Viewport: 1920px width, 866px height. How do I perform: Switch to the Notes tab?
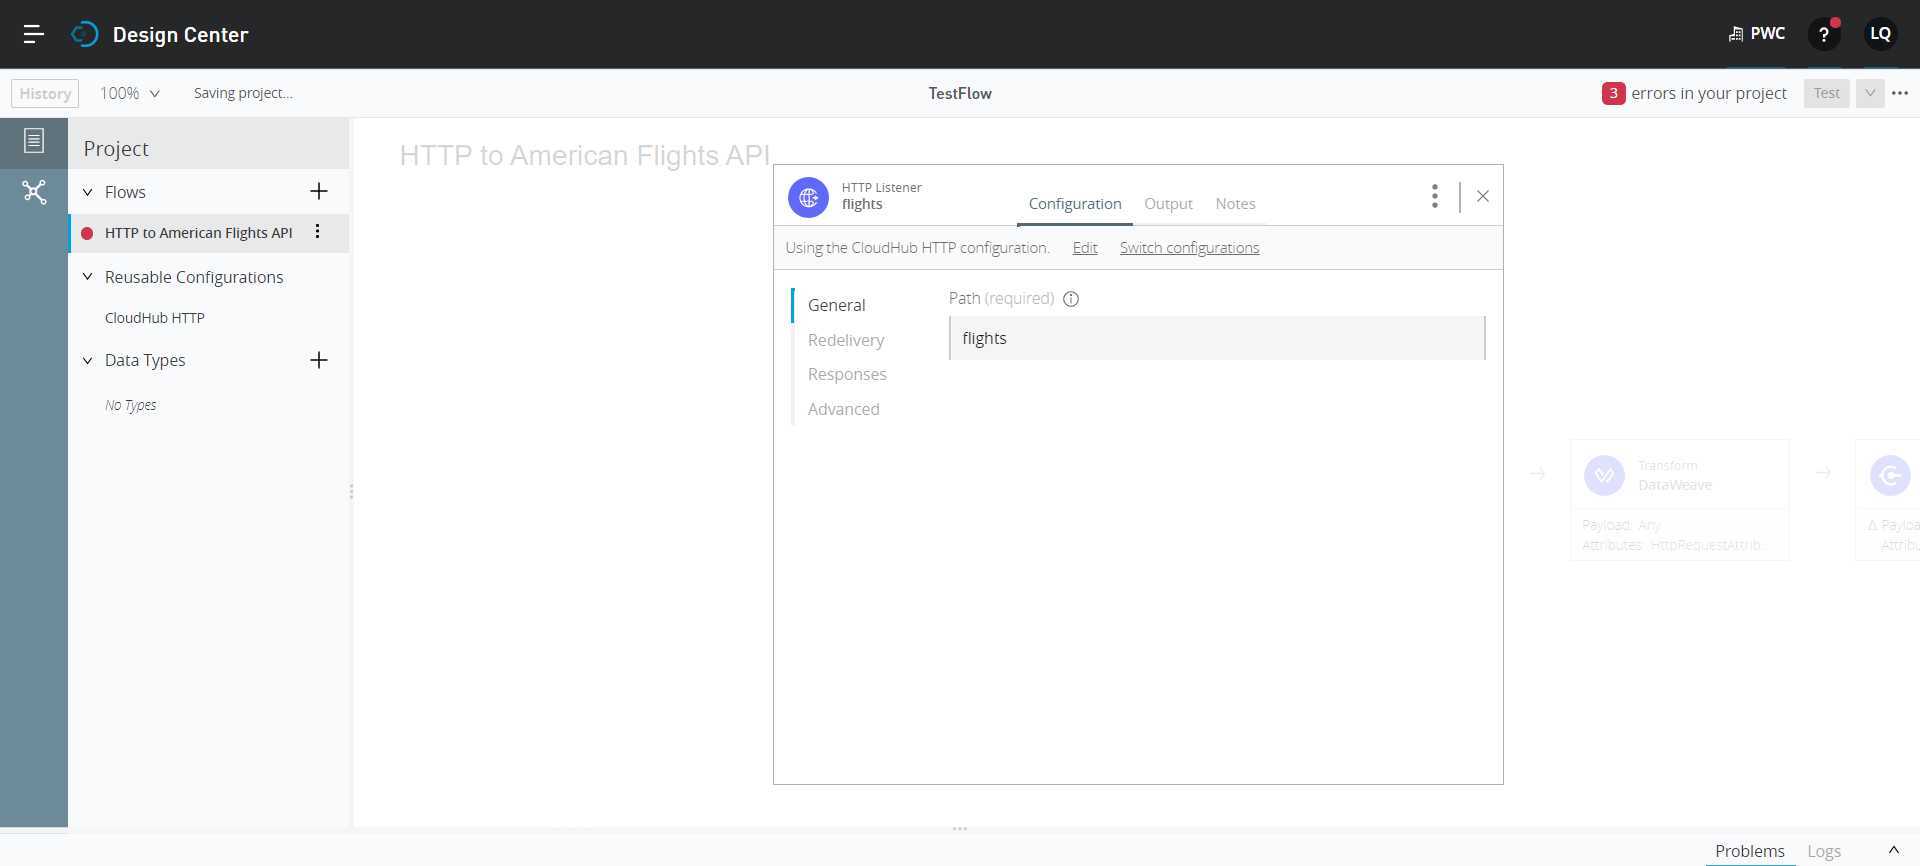(x=1235, y=204)
